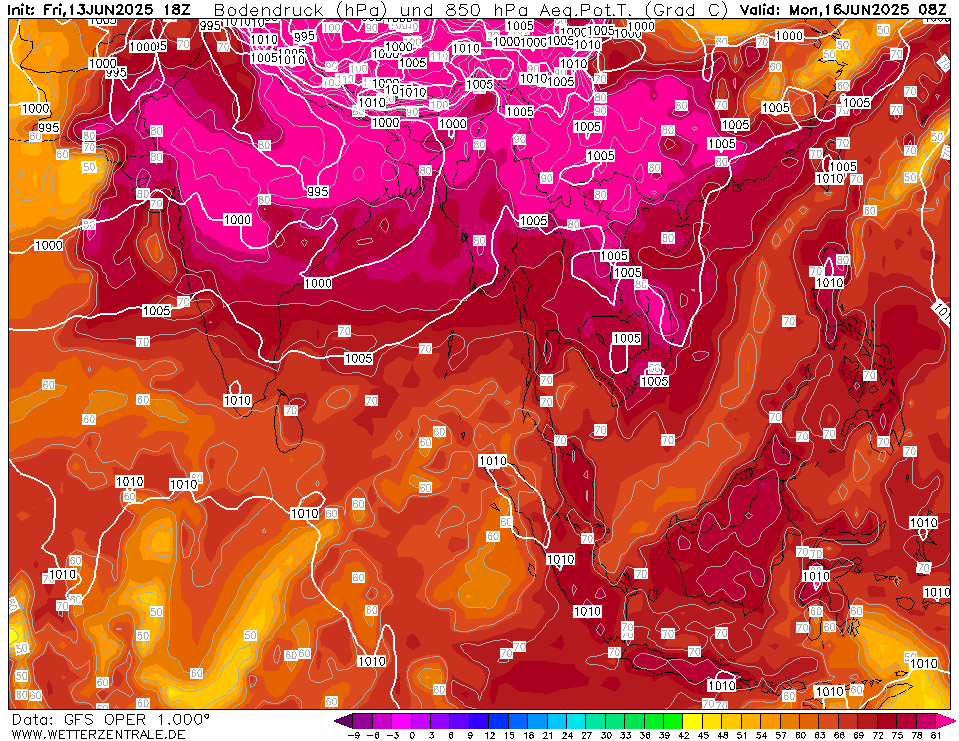Viewport: 959px width, 741px height.
Task: Click the '12' value on the color legend
Action: [x=490, y=735]
